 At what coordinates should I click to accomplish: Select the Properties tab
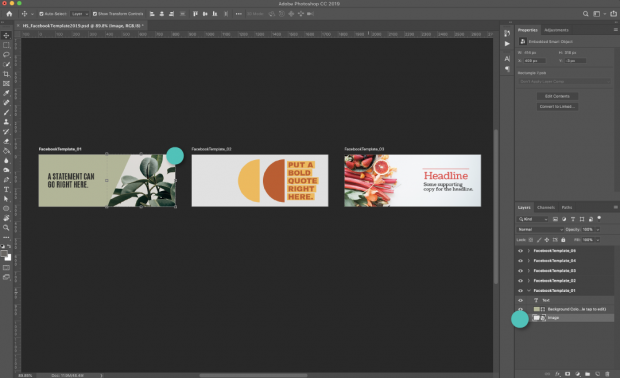point(527,30)
